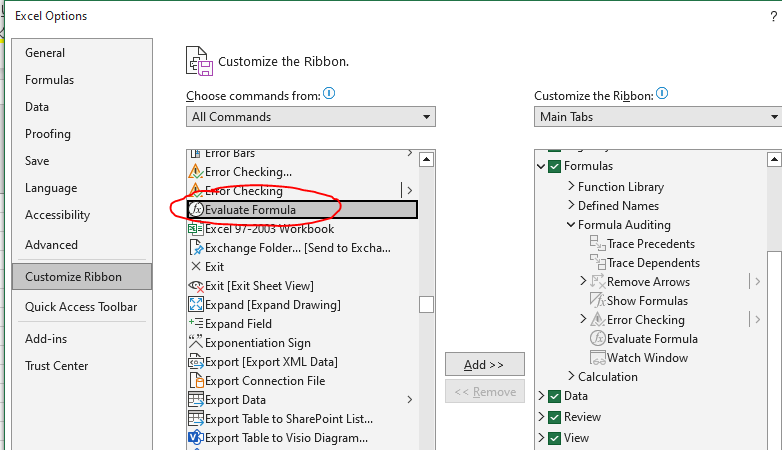The height and width of the screenshot is (450, 782).
Task: Expand the Data tab node
Action: pyautogui.click(x=541, y=396)
